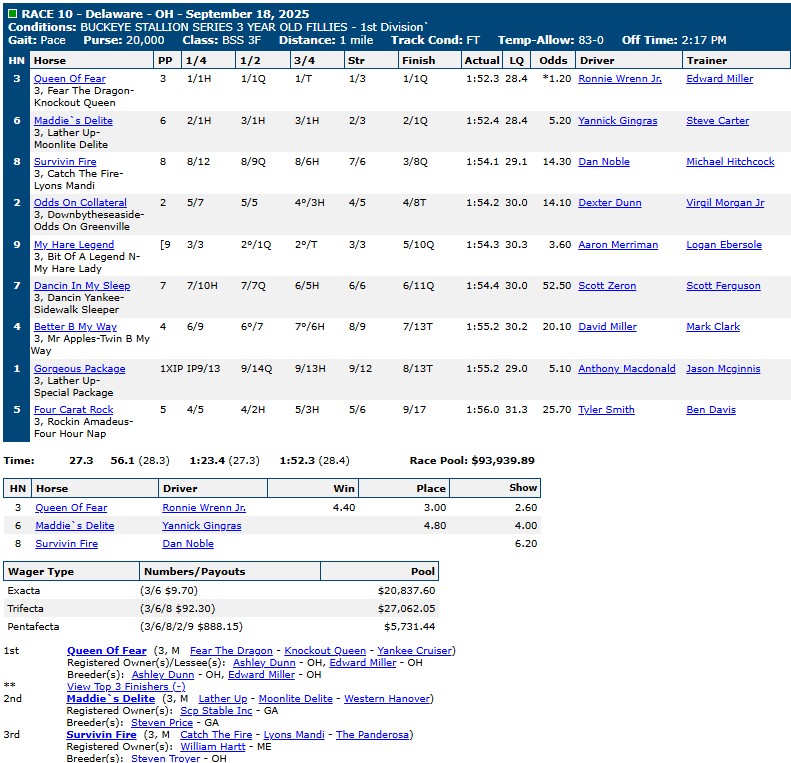Open owner Scp Stable Inc link
Screen dimensions: 791x763
pos(216,711)
